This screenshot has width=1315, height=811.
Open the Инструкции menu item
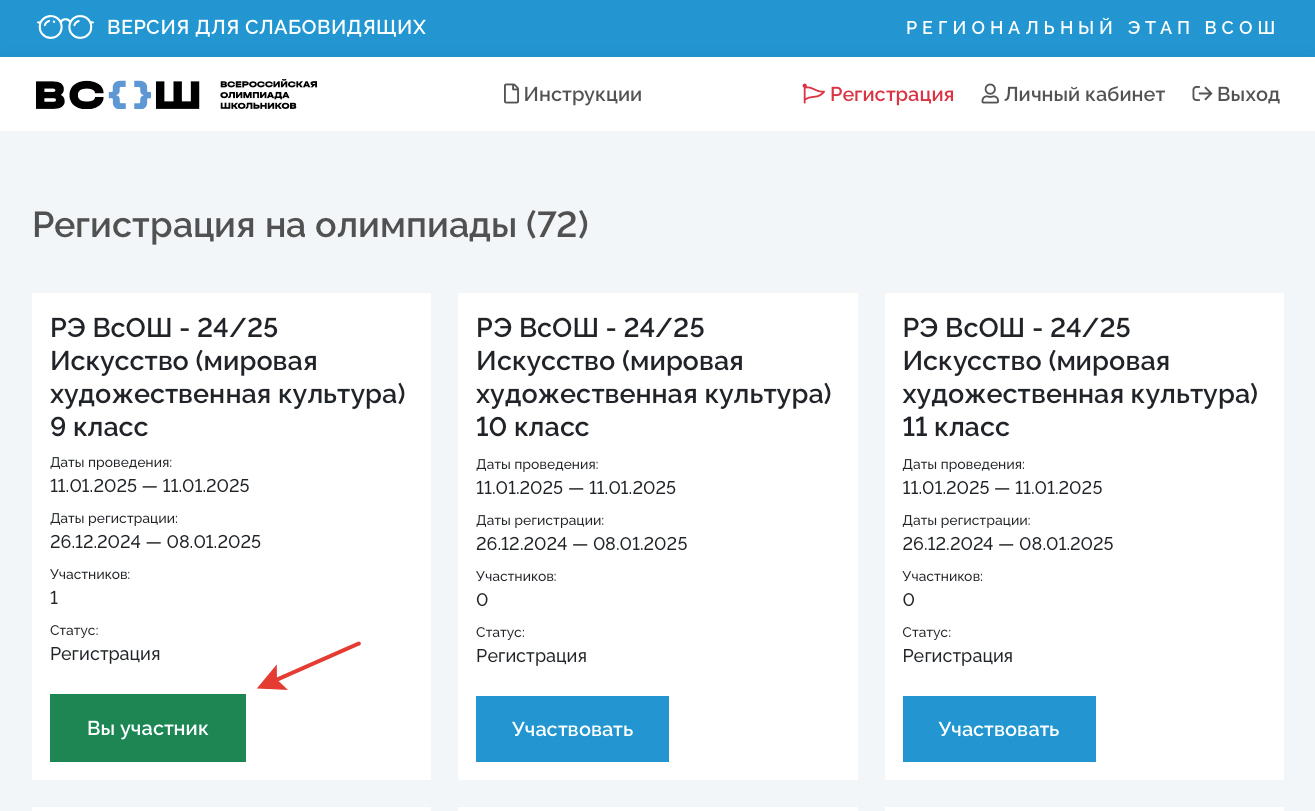click(x=583, y=95)
